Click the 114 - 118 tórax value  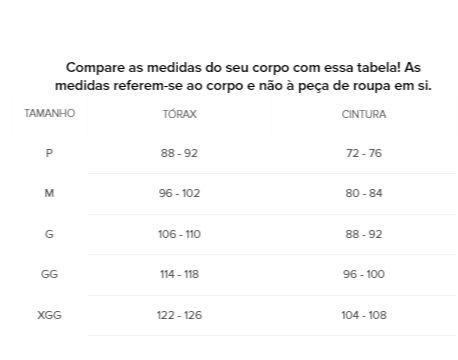(179, 274)
